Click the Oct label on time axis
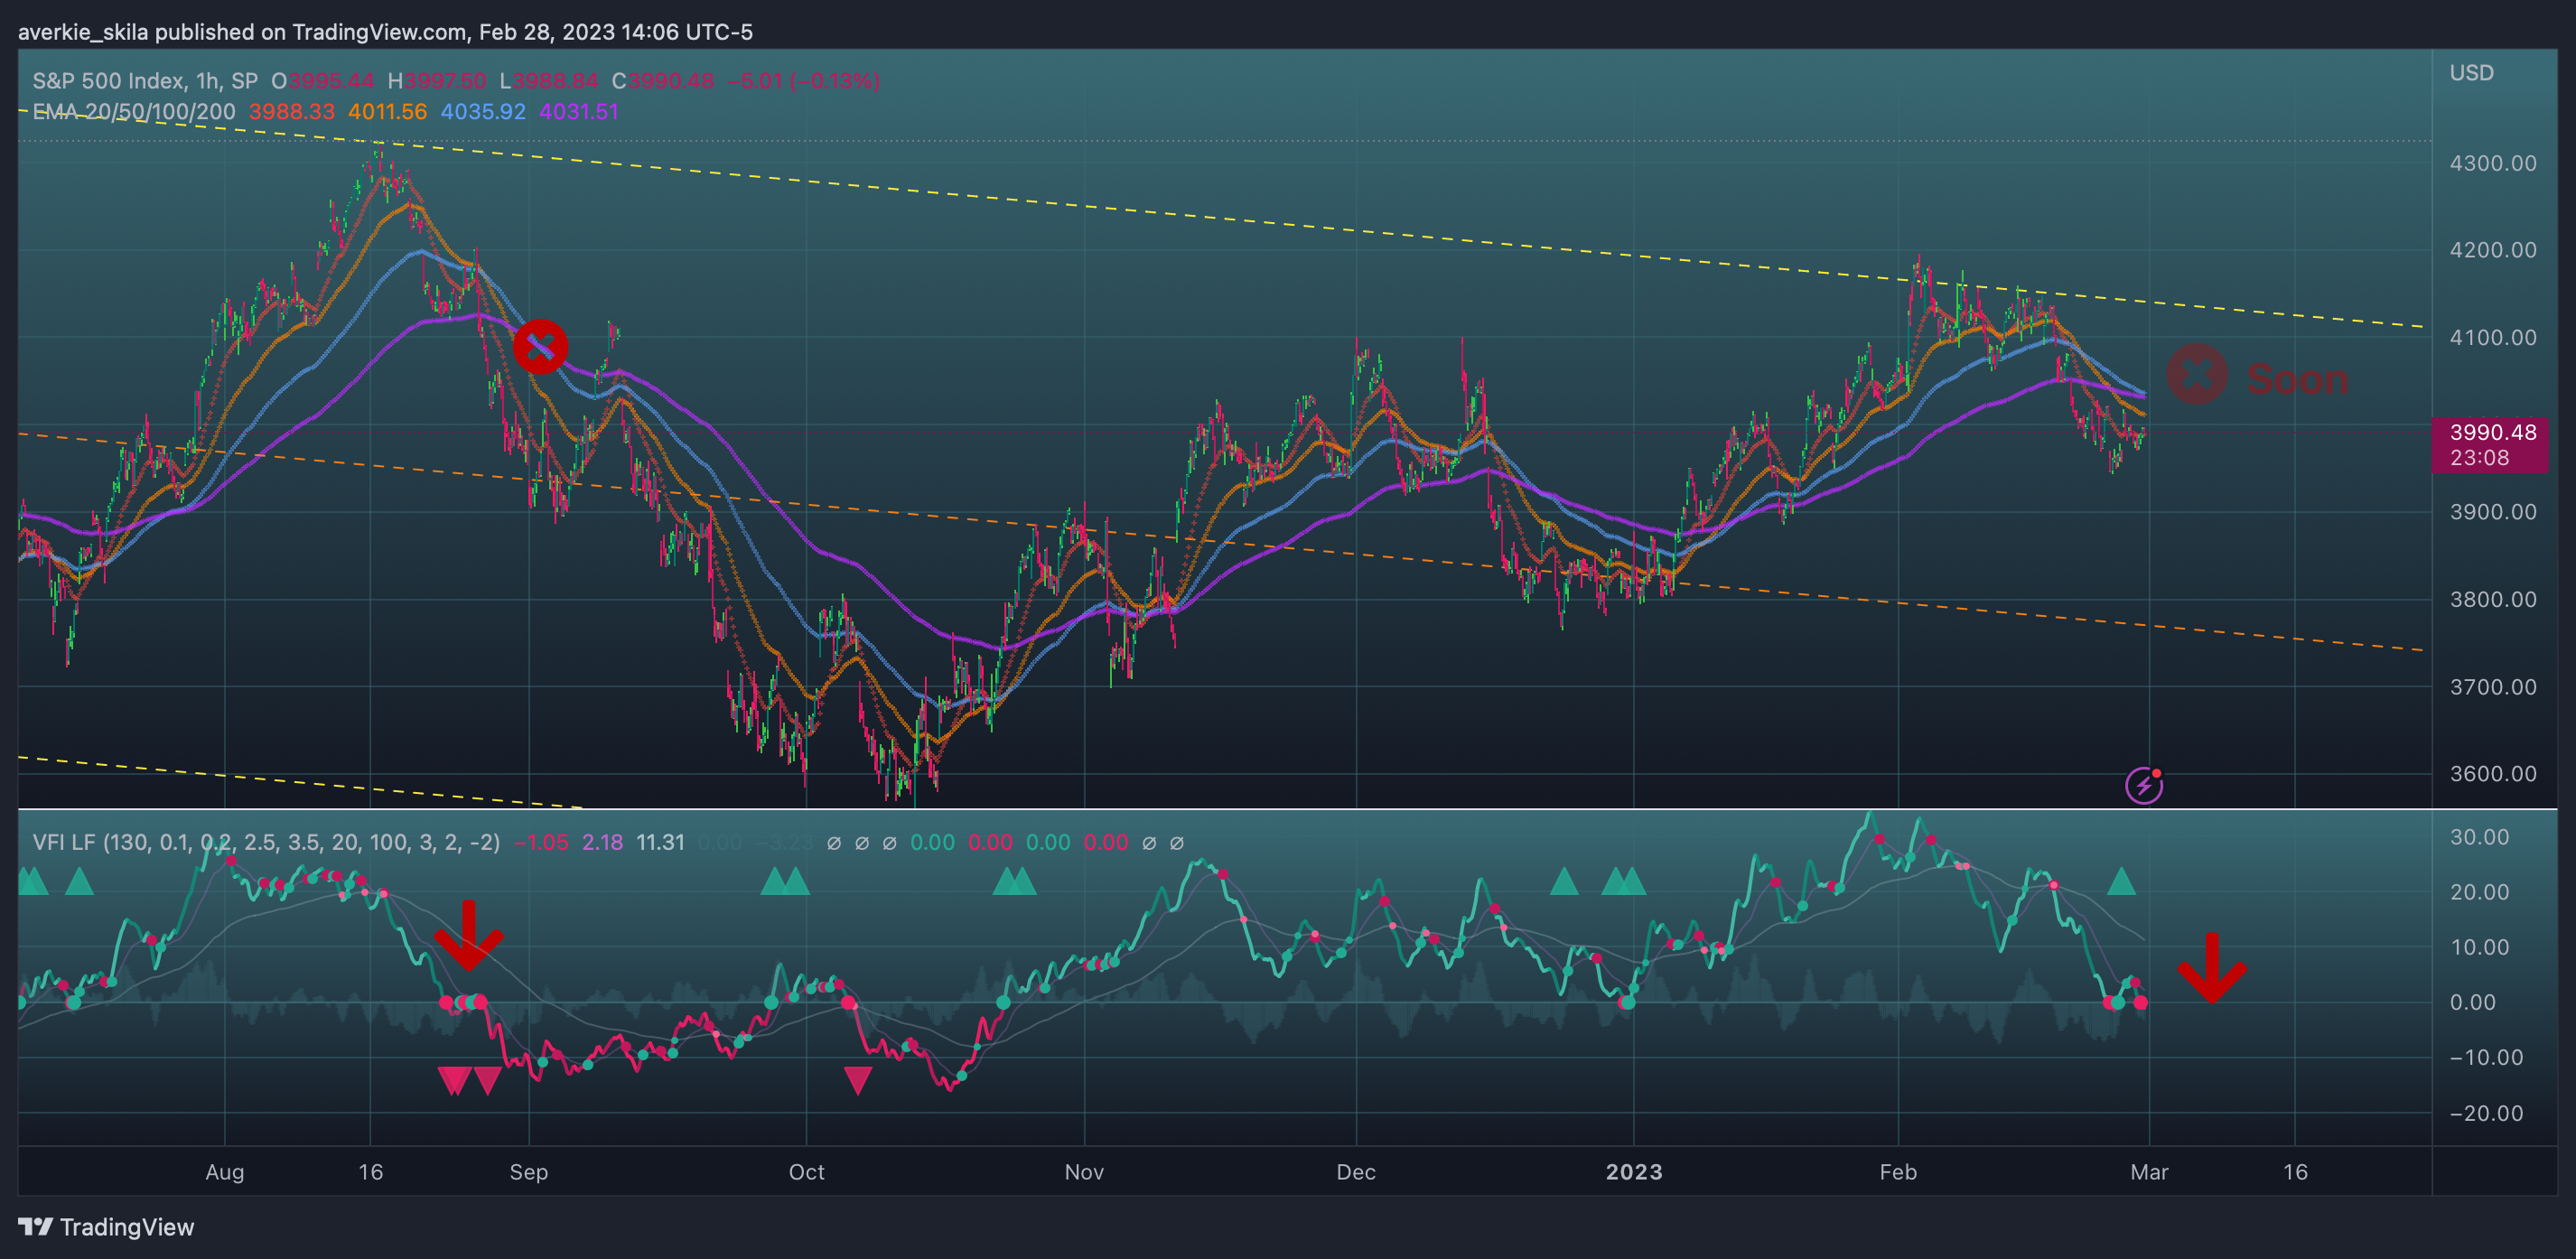 tap(807, 1172)
